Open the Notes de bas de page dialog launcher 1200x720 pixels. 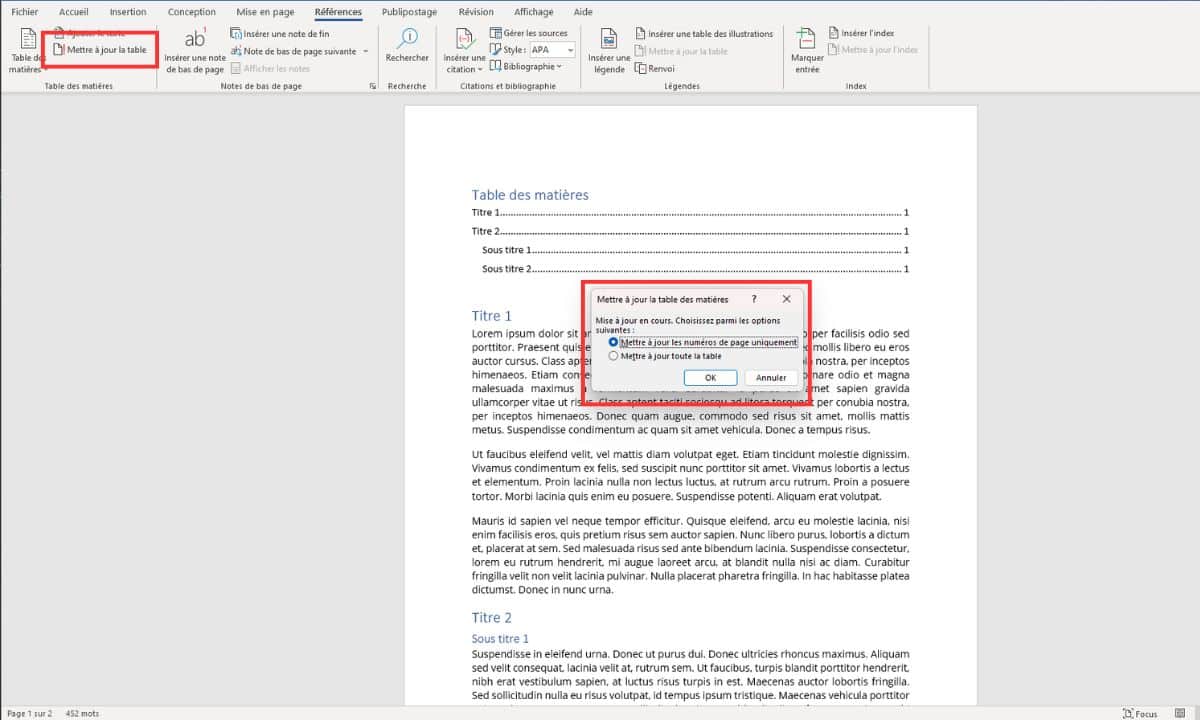[x=373, y=87]
